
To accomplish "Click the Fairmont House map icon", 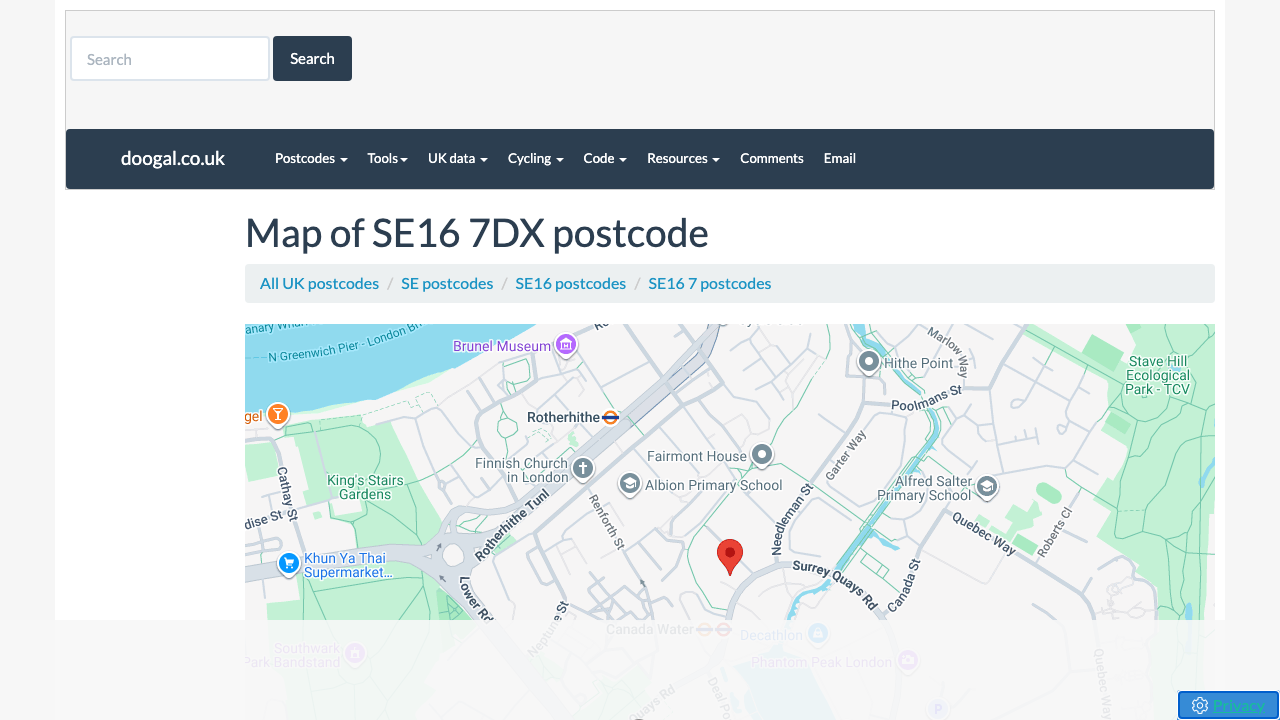I will tap(761, 455).
